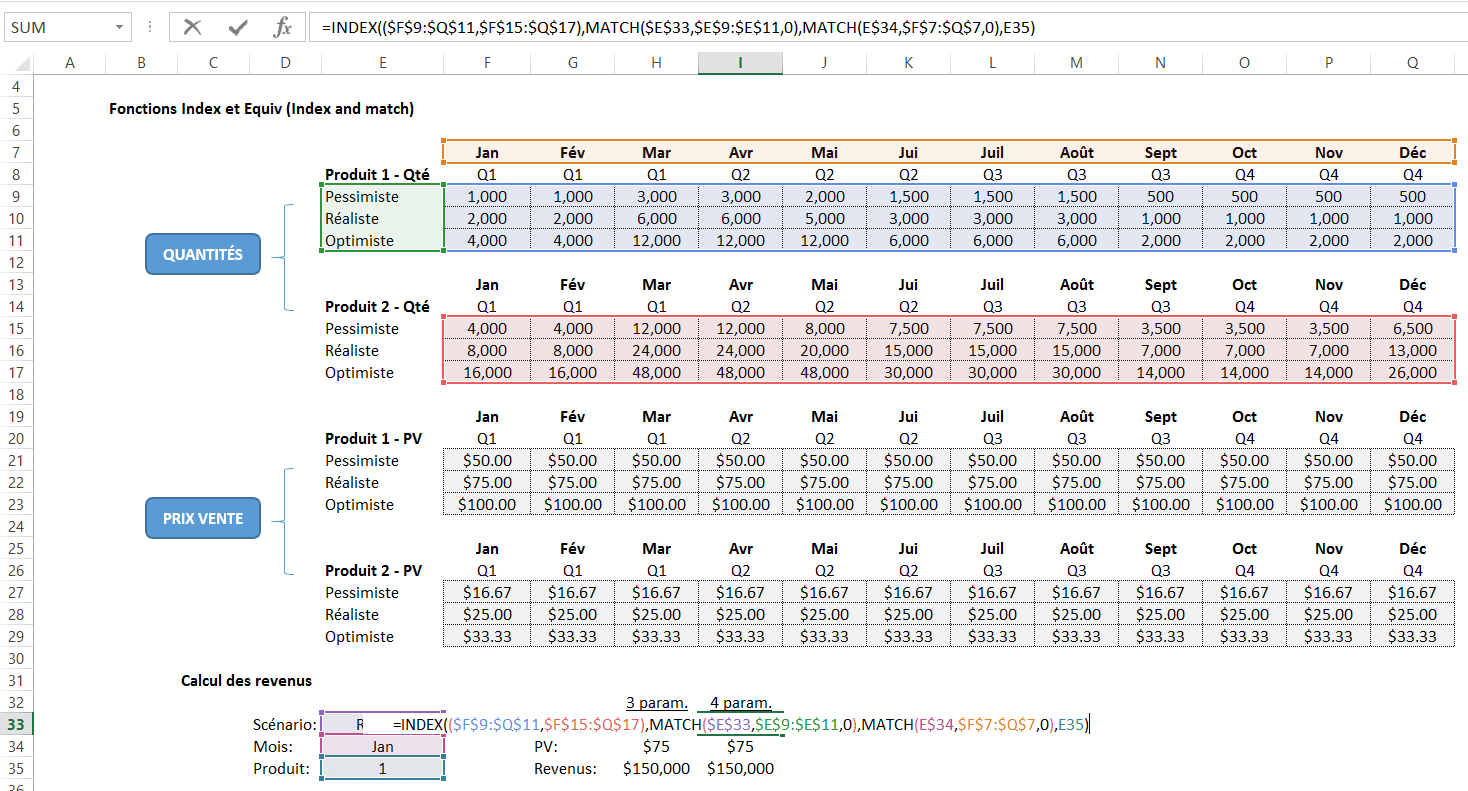Click the 'Fonctions Index et Equiv' title cell
Viewport: 1468px width, 791px height.
pyautogui.click(x=261, y=108)
